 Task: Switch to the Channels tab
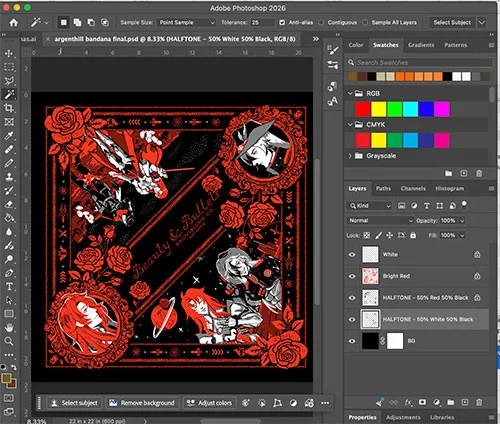pos(413,189)
